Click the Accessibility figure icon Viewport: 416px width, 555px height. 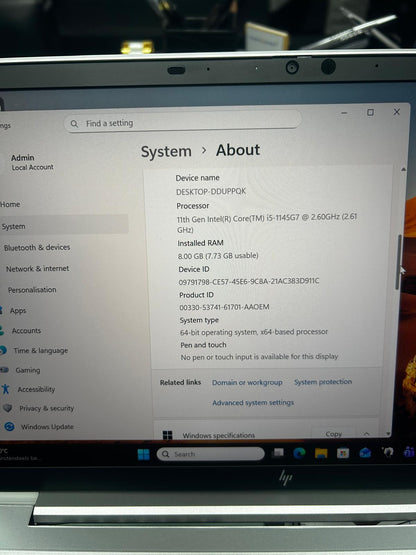click(6, 389)
